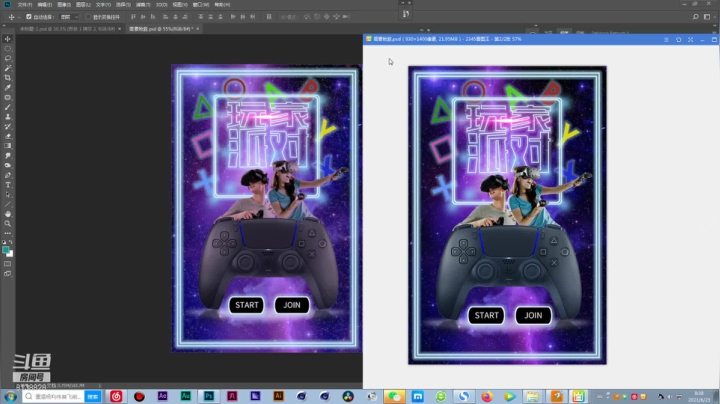720x404 pixels.
Task: Click the taskbar search input field
Action: [53, 396]
